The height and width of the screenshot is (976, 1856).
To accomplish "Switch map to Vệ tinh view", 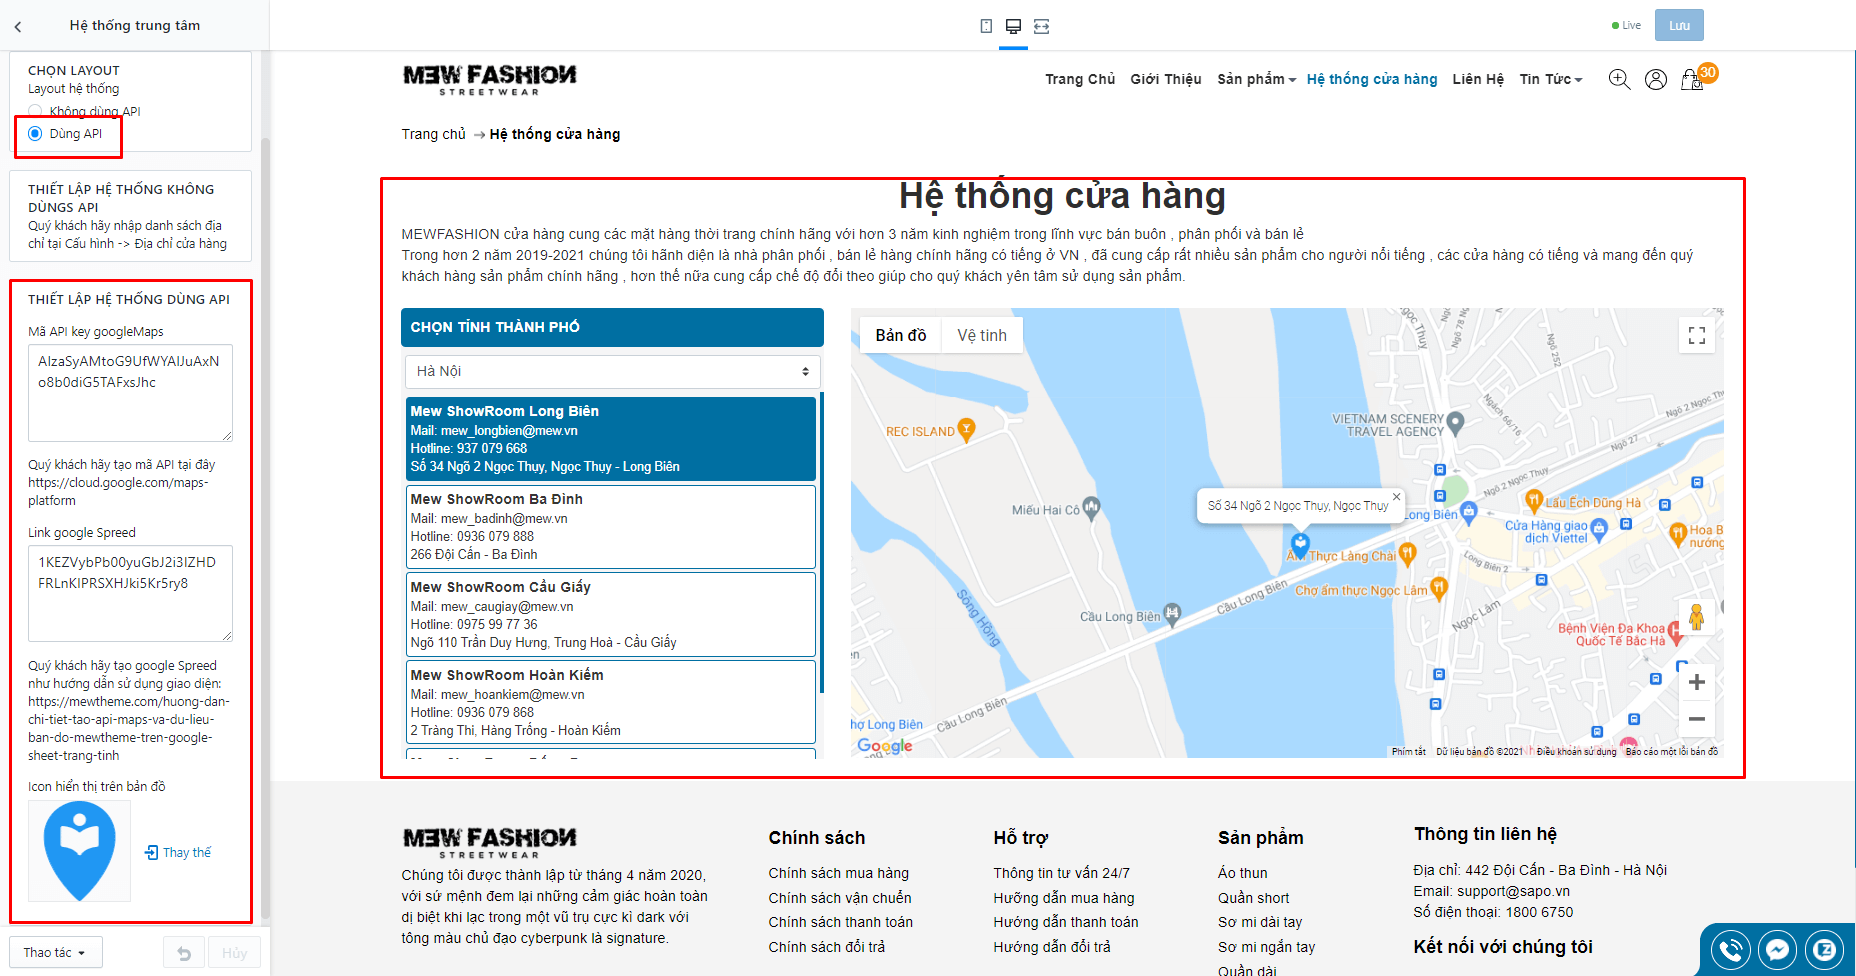I will coord(982,335).
